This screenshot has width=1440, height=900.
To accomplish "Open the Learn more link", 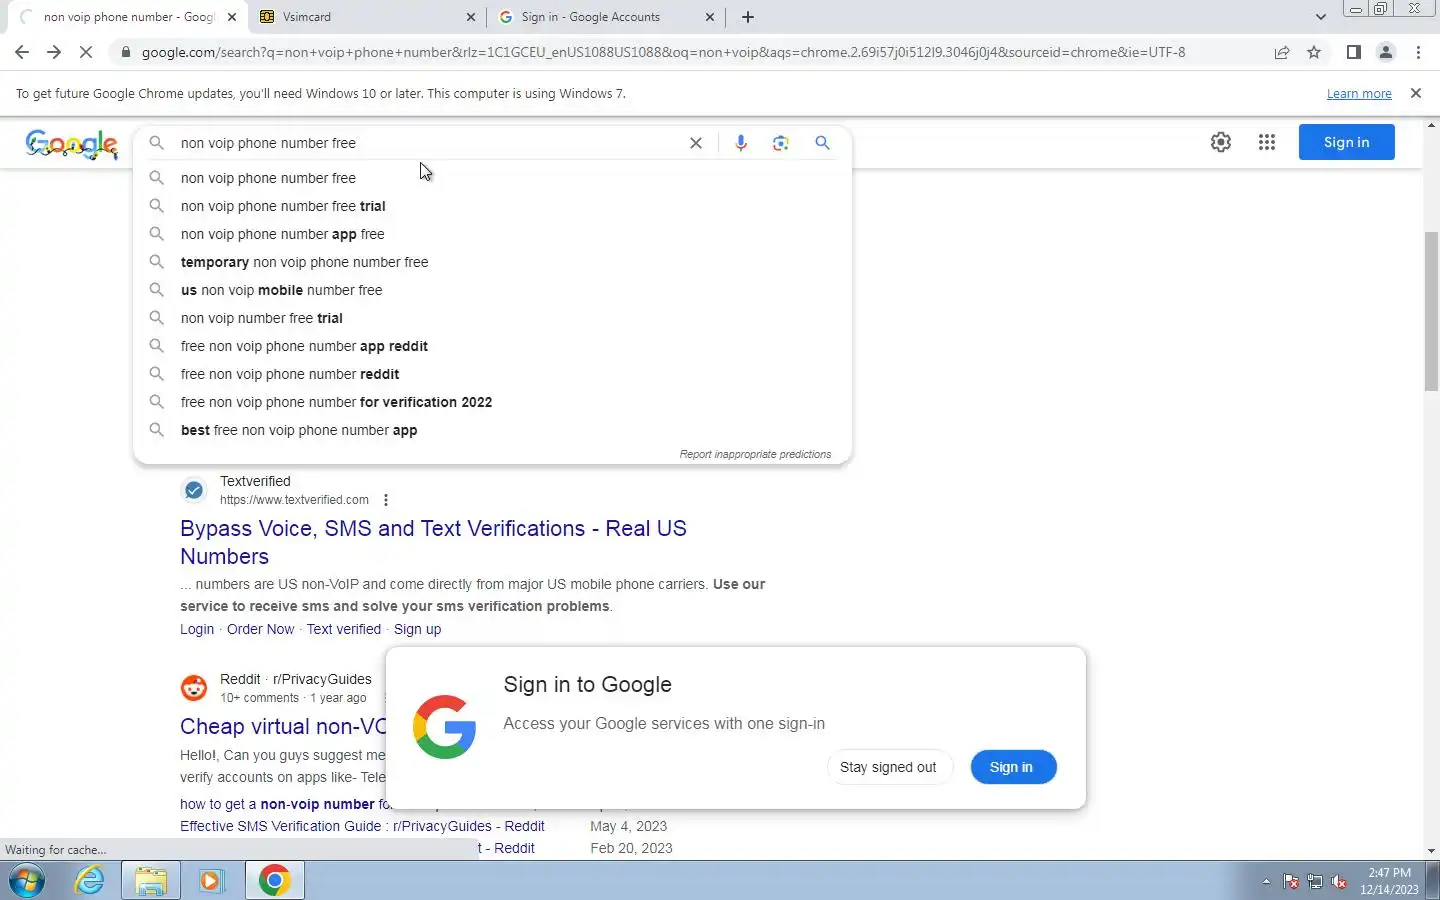I will pyautogui.click(x=1359, y=93).
